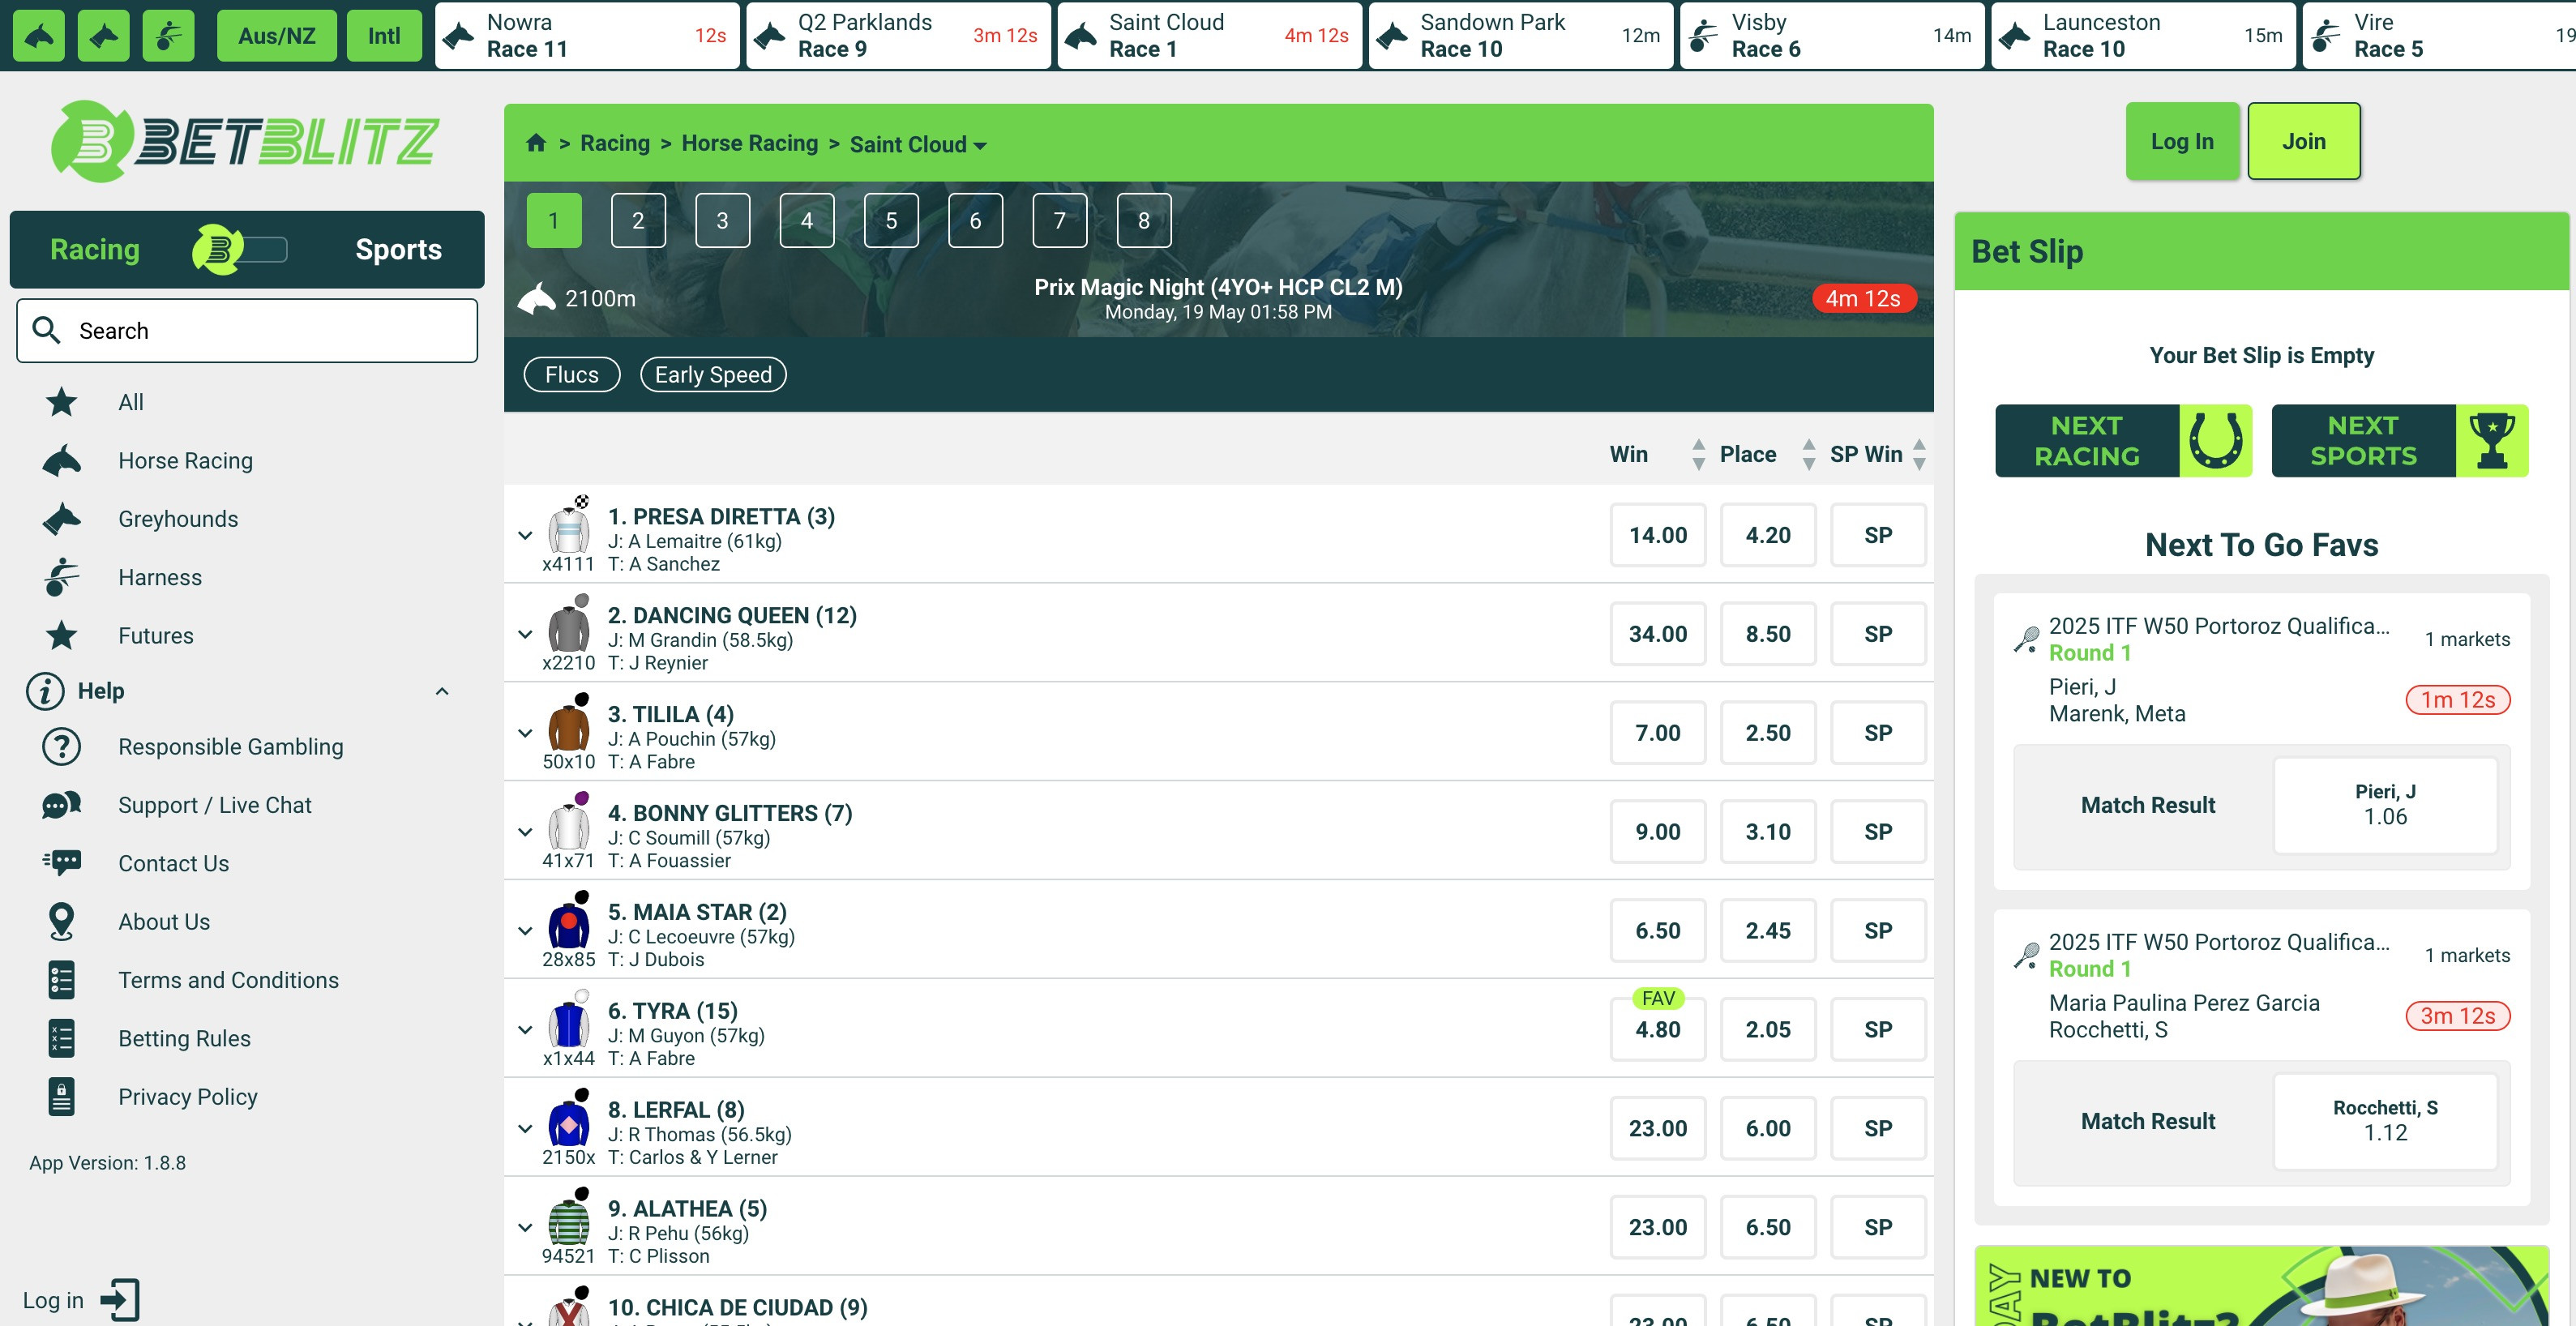Viewport: 2576px width, 1326px height.
Task: Click the Futures star icon
Action: point(61,635)
